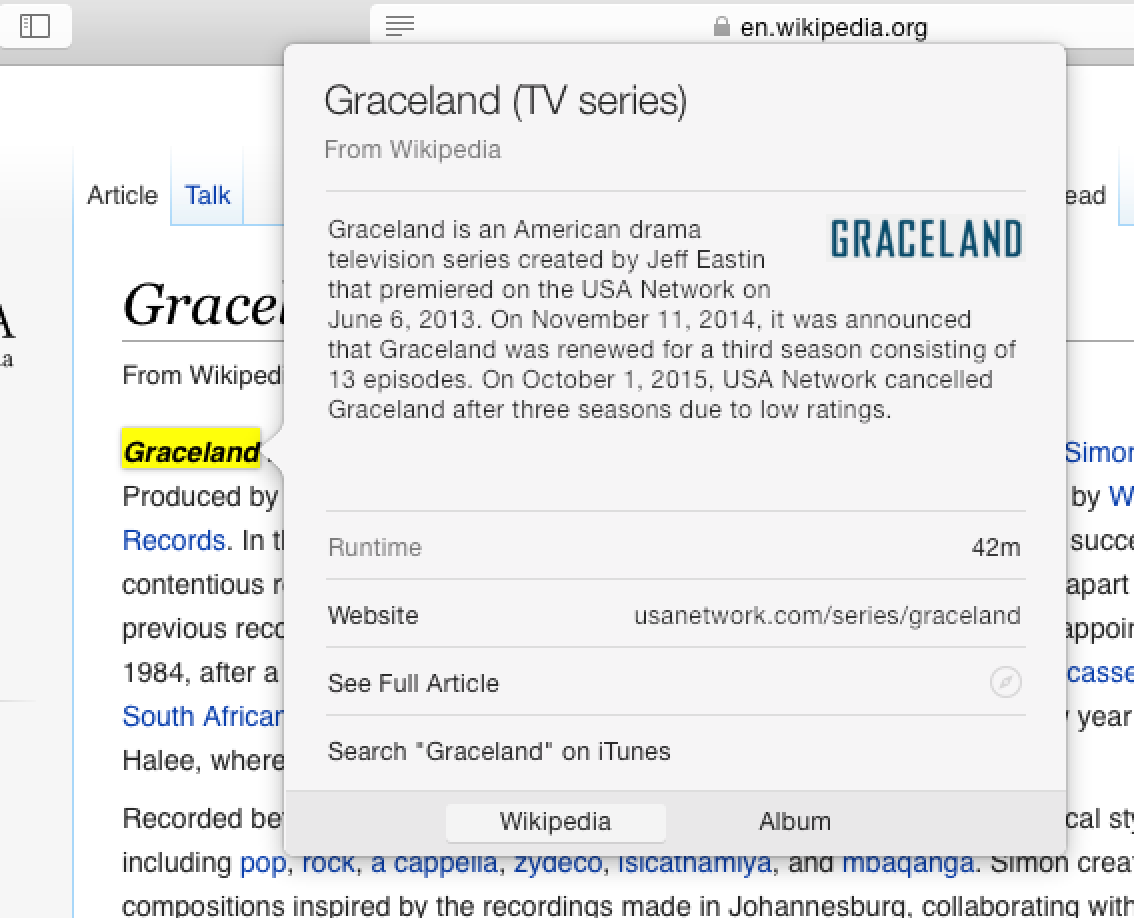Open Reader view icon in address bar
This screenshot has height=918, width=1134.
(399, 26)
